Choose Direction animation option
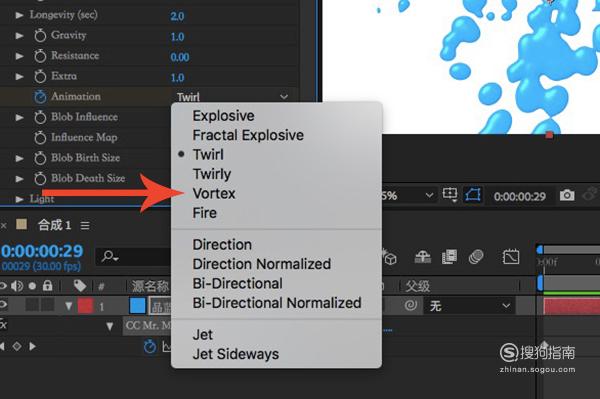 222,245
